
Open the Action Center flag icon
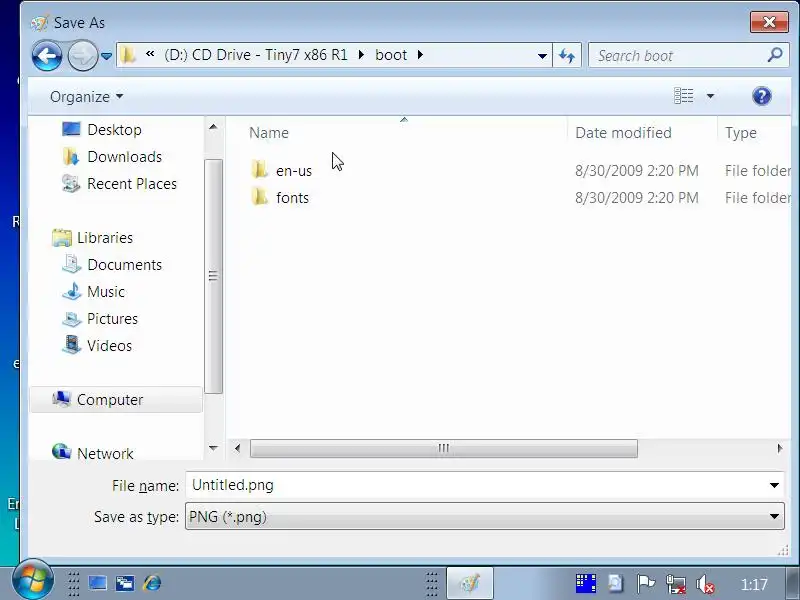[646, 583]
